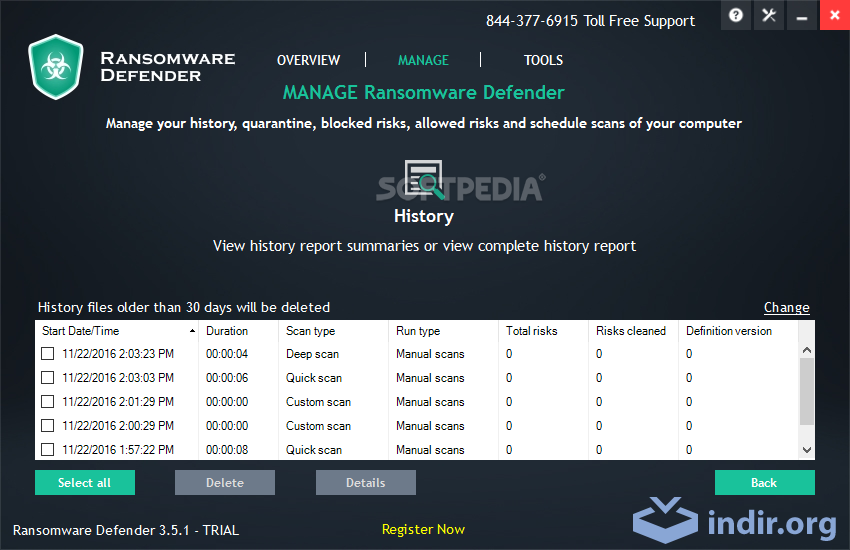Switch to the OVERVIEW tab
The height and width of the screenshot is (550, 850).
click(x=308, y=60)
